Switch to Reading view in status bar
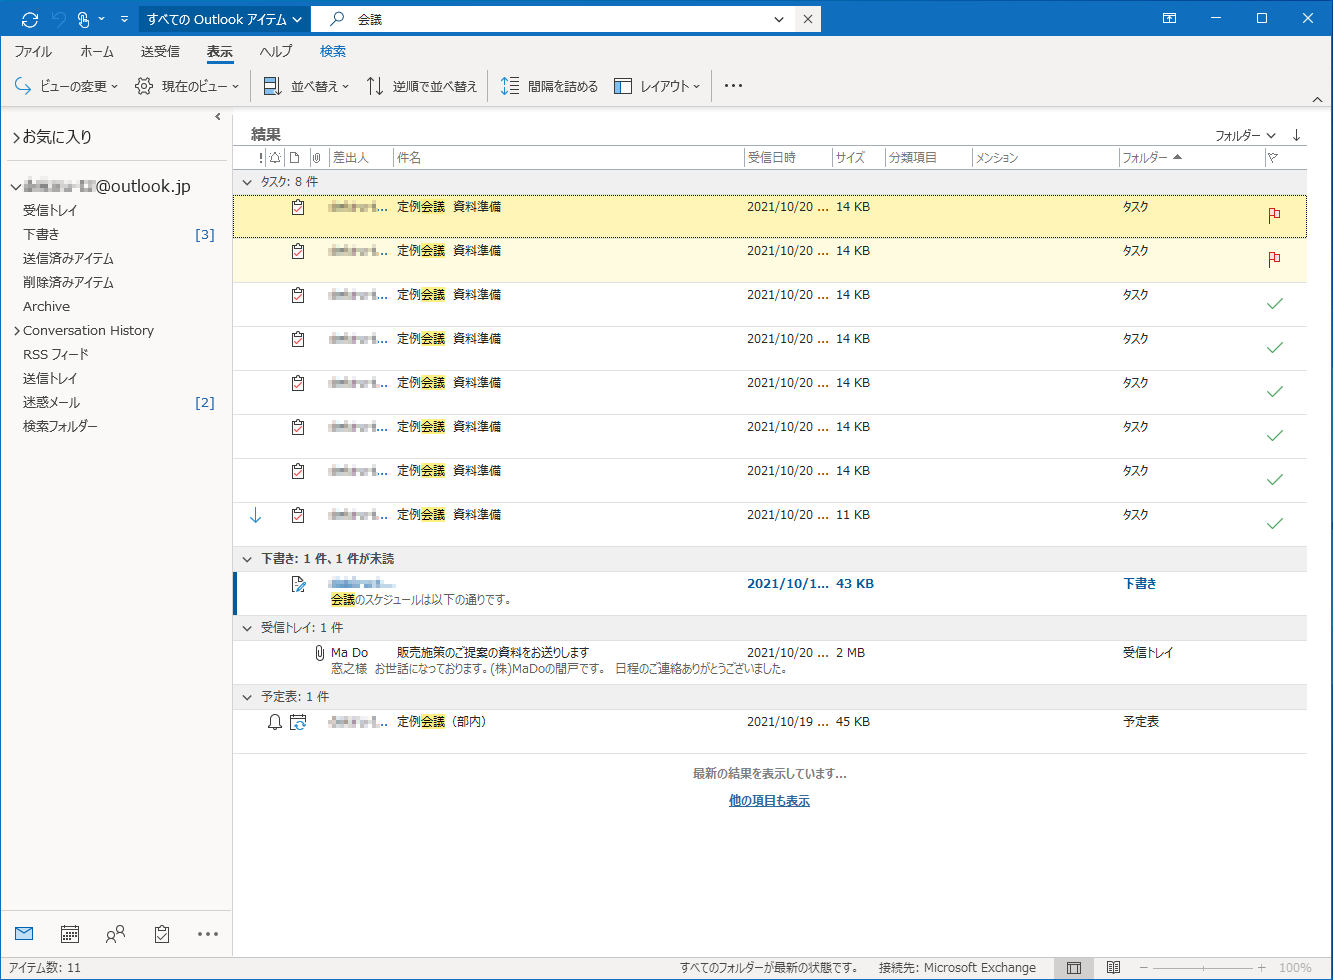Screen dimensions: 1333x980 pos(1113,968)
